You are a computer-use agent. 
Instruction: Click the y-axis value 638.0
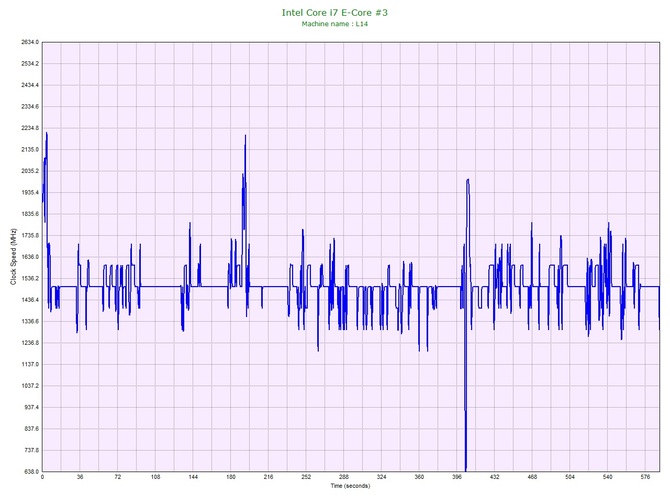tap(31, 472)
